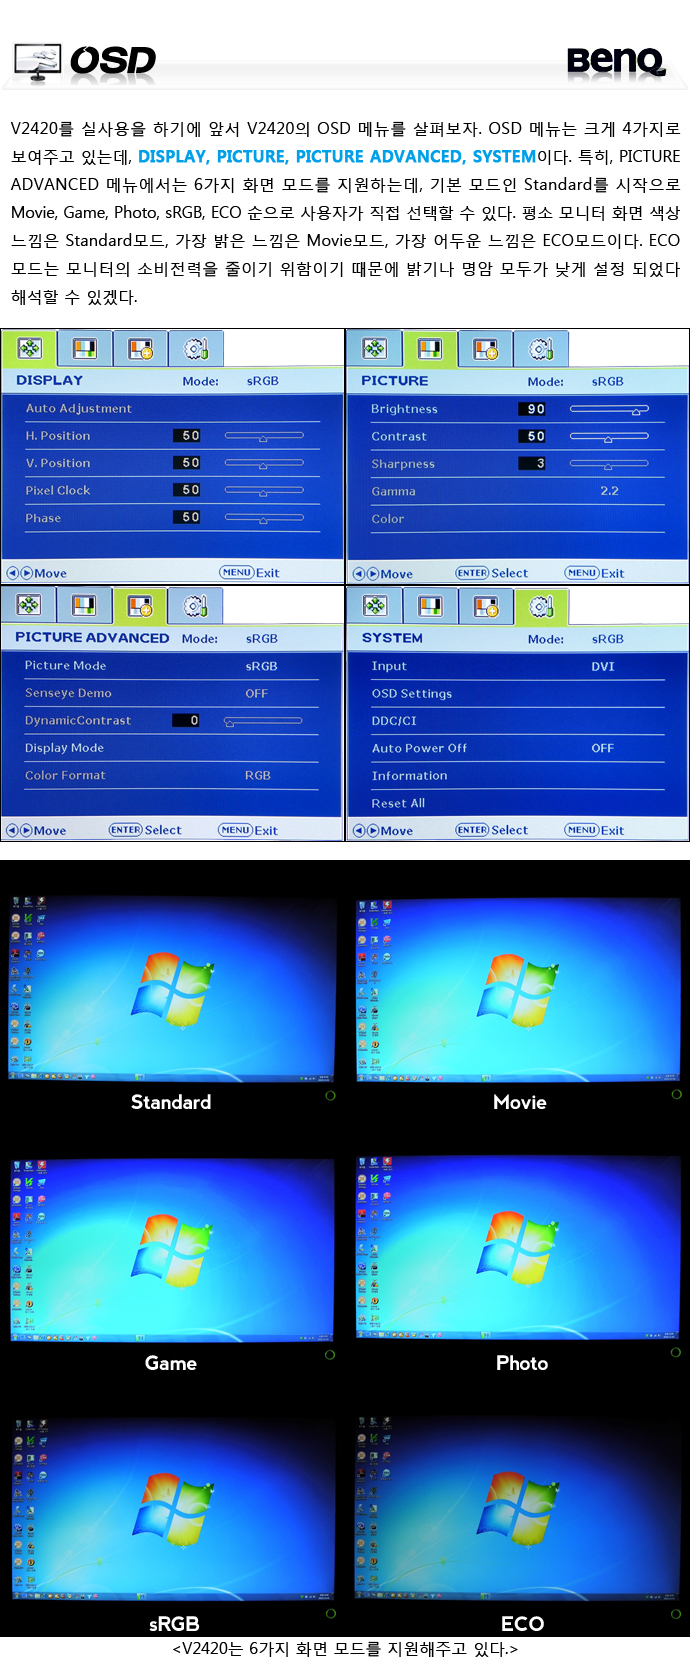Adjust the H. Position slider
Screen dimensions: 690x1680
pyautogui.click(x=264, y=436)
